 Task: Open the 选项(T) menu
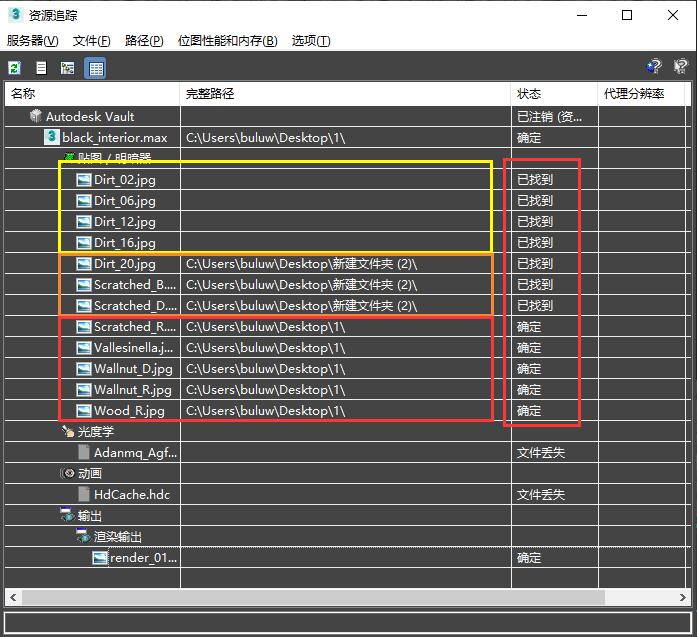tap(311, 41)
